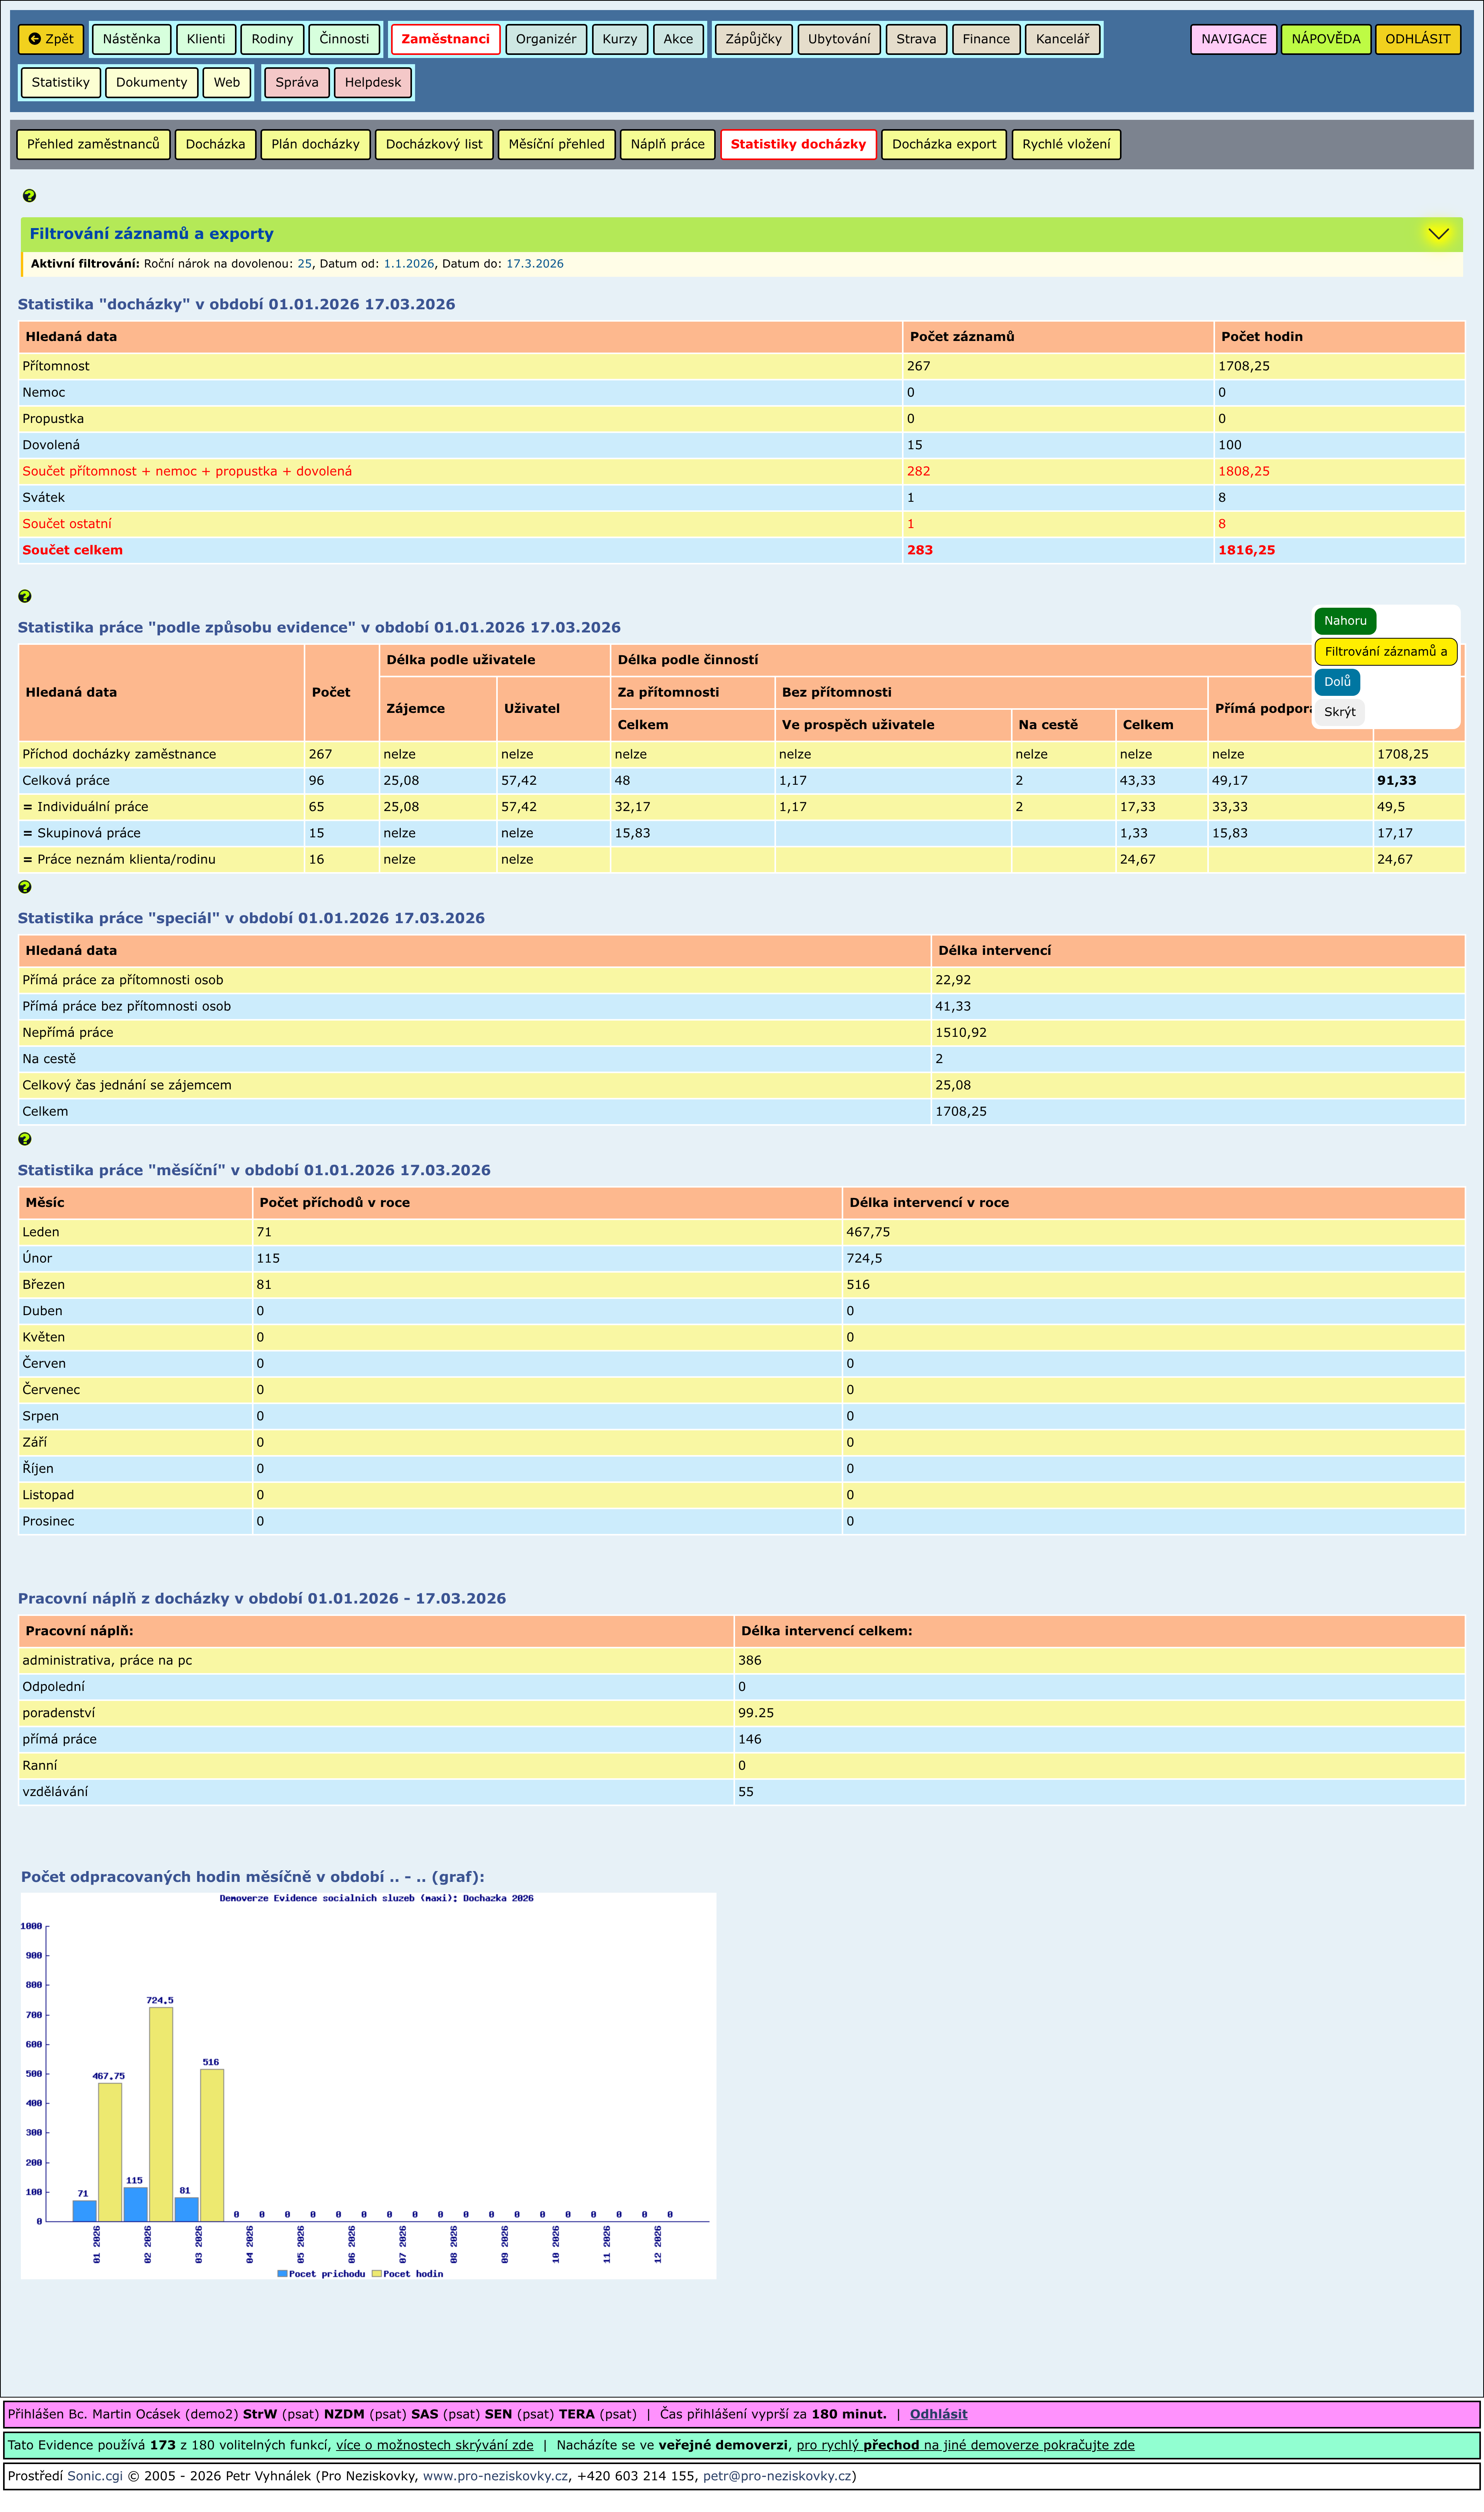Click yellow Filtrování záznamů shortcut in floating panel

click(1385, 652)
